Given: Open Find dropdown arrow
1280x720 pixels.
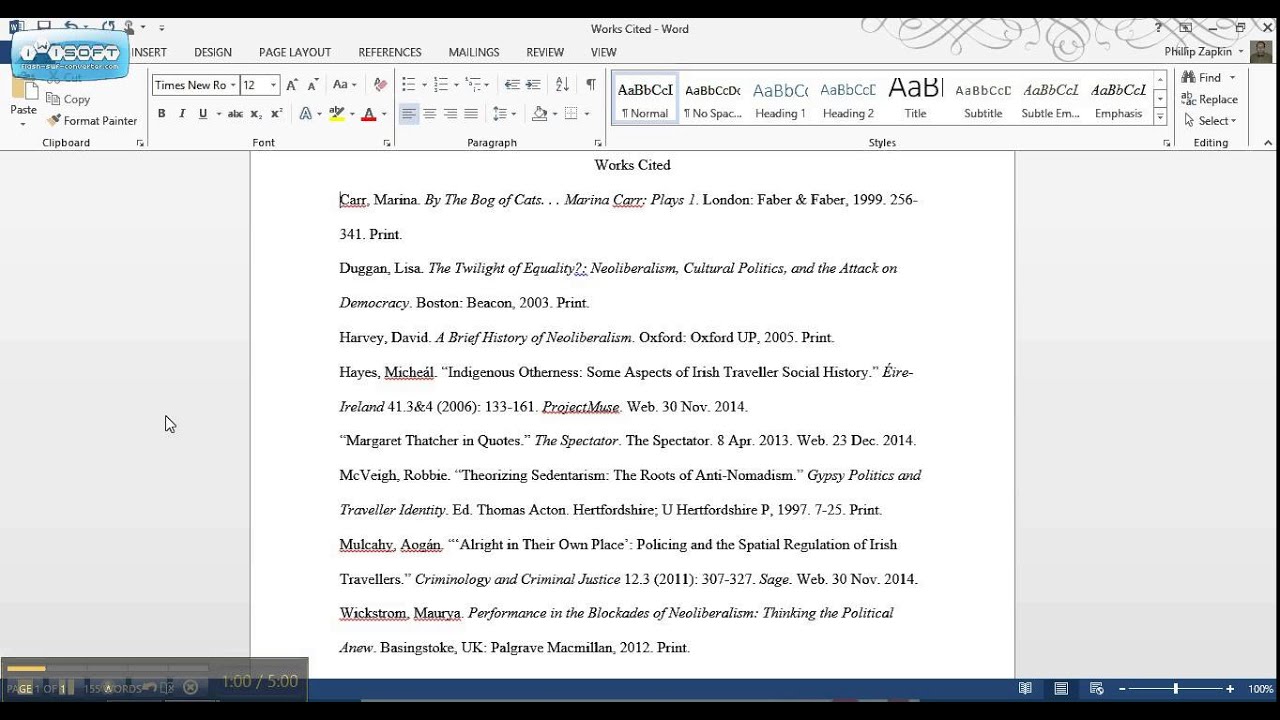Looking at the screenshot, I should 1232,78.
